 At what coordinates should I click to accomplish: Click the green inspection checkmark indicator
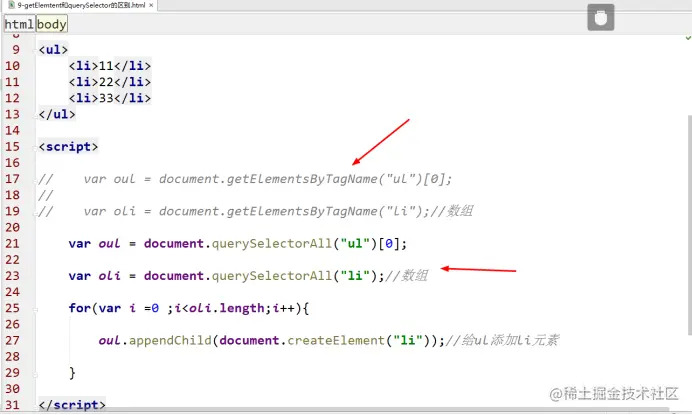pos(688,38)
